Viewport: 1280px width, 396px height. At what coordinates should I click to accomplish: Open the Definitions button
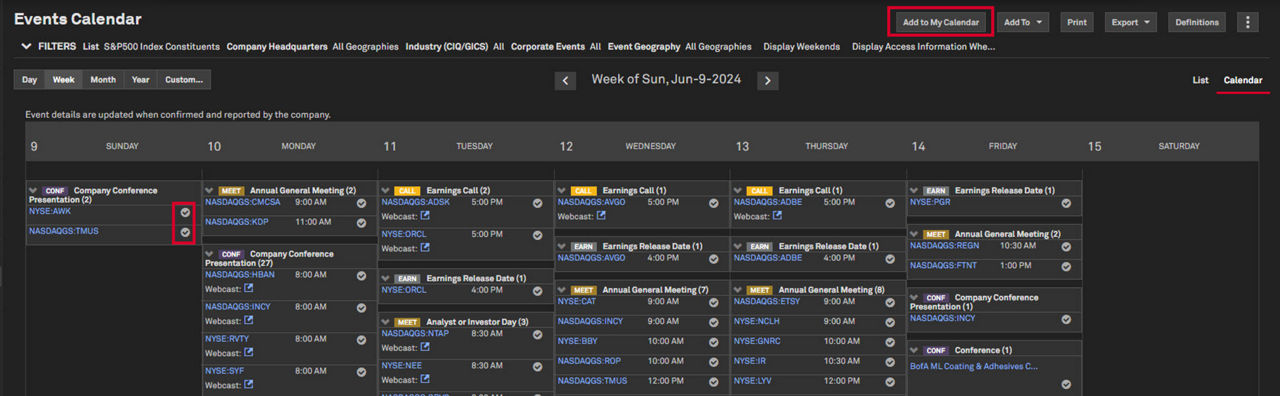tap(1197, 22)
